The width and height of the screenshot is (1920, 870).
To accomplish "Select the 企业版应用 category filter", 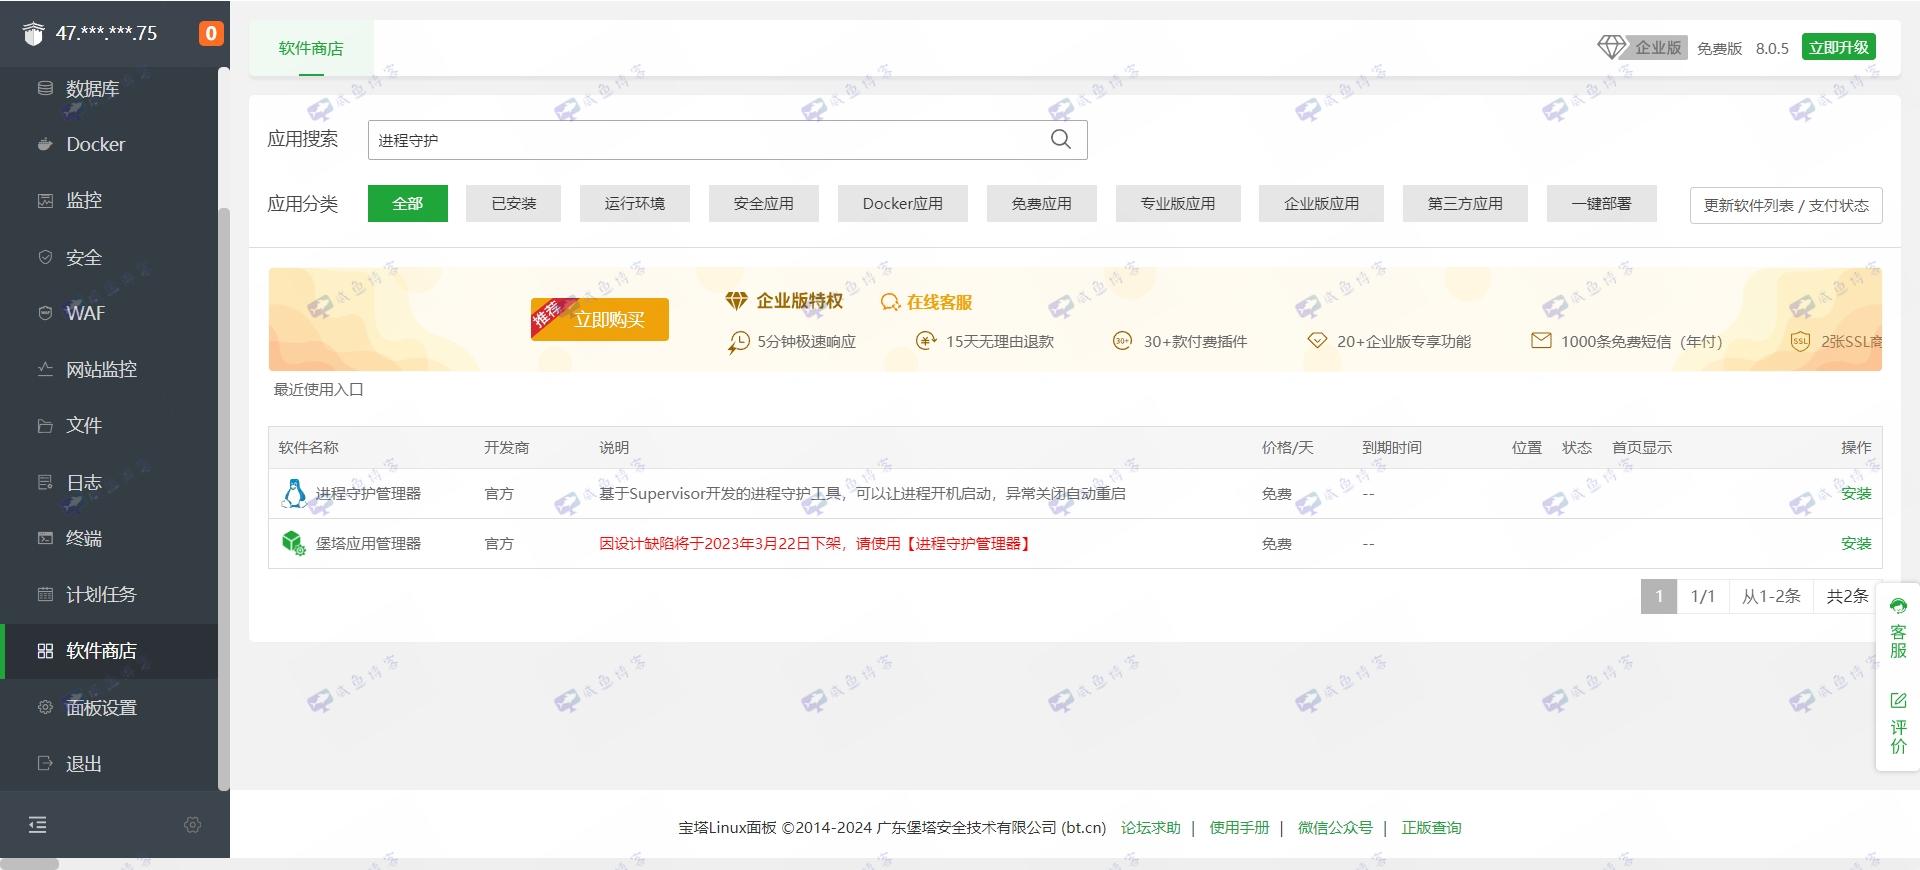I will 1322,203.
